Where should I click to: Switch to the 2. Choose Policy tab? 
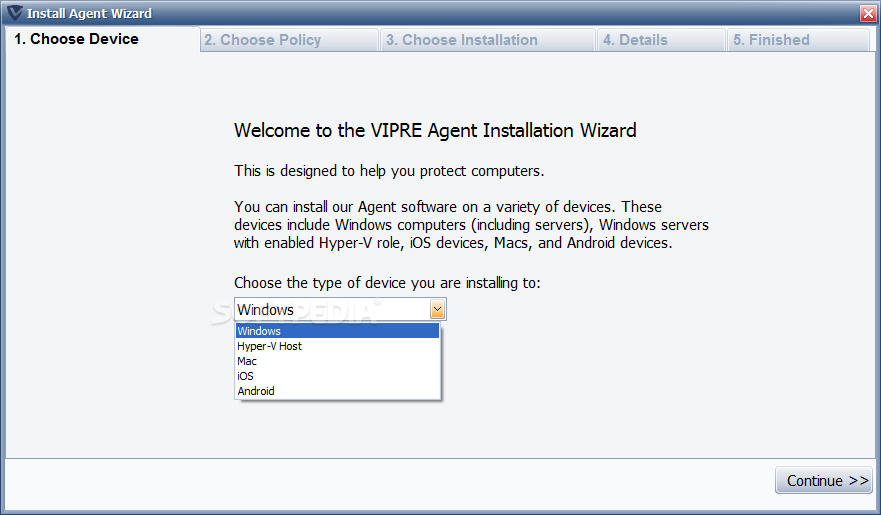click(289, 40)
